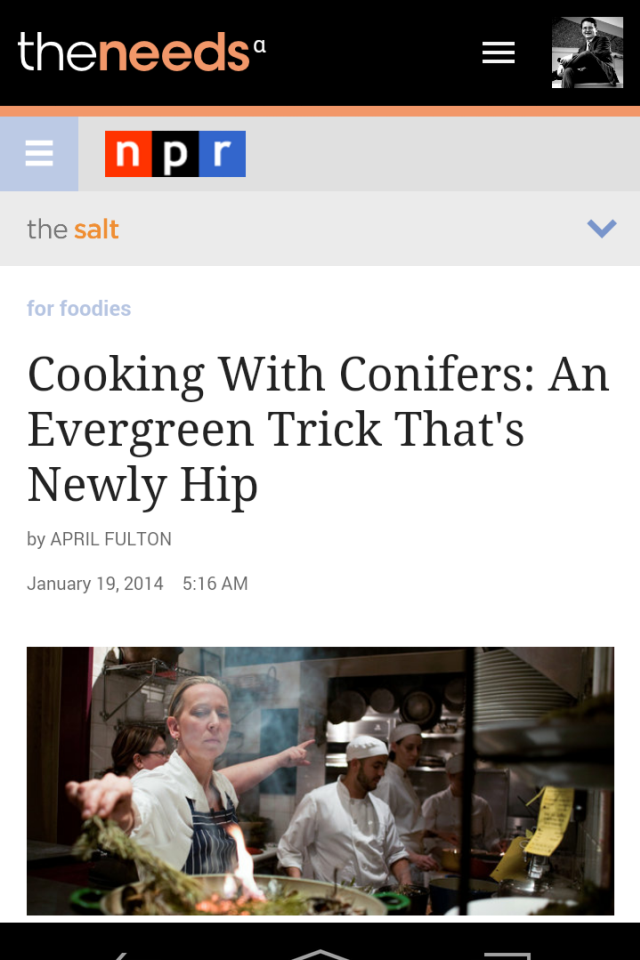Open the user profile photo
This screenshot has height=960, width=640.
pos(587,53)
